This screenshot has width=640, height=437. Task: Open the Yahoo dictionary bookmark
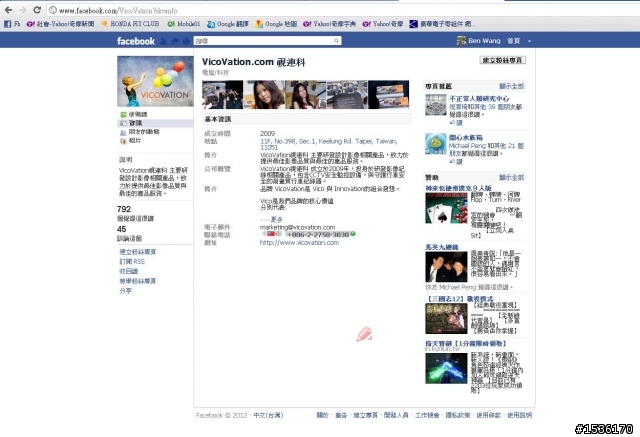coord(329,24)
